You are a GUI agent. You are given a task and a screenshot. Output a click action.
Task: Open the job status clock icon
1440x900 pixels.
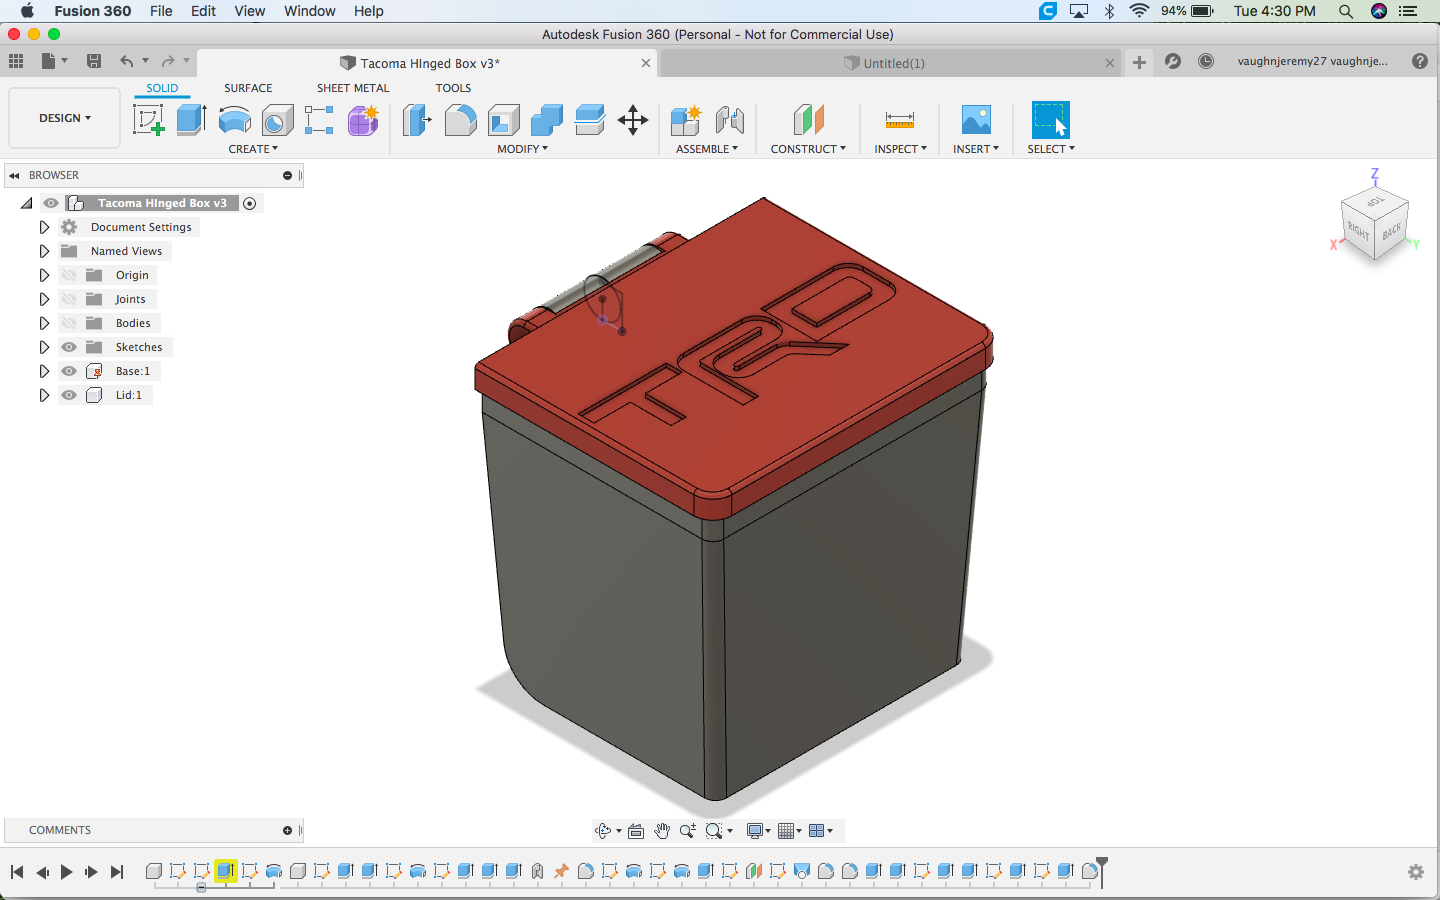(x=1206, y=61)
